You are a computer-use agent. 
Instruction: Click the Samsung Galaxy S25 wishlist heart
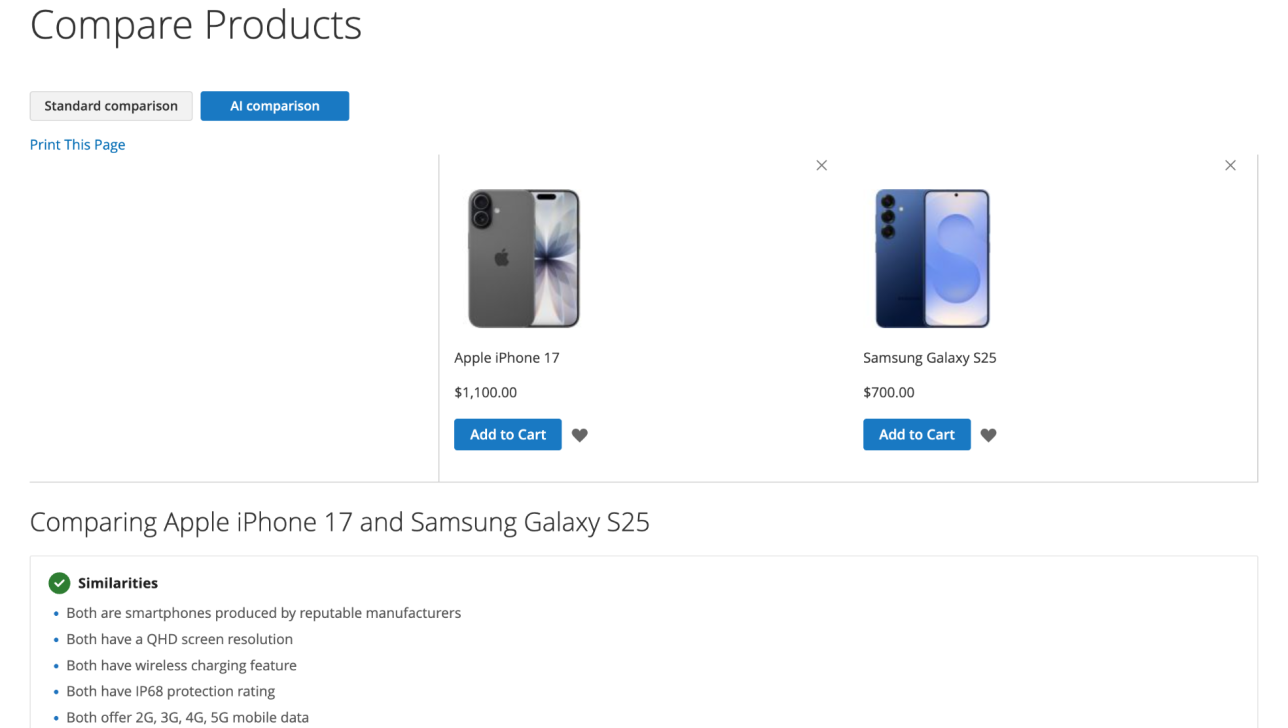click(x=989, y=435)
